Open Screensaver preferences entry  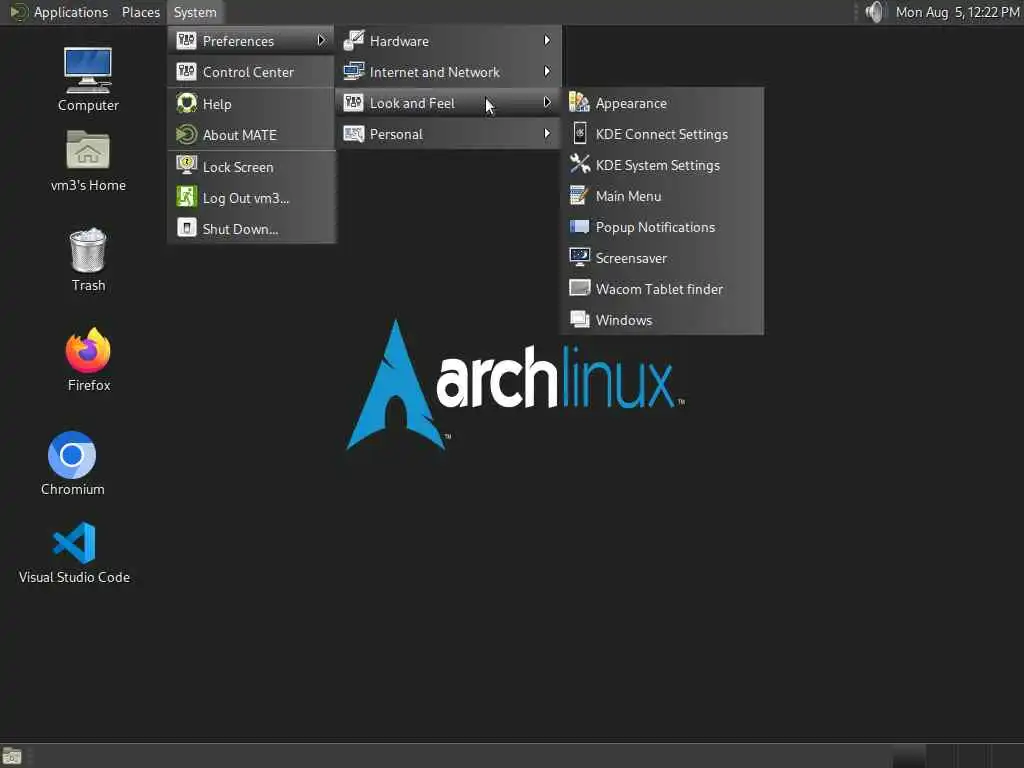click(662, 258)
